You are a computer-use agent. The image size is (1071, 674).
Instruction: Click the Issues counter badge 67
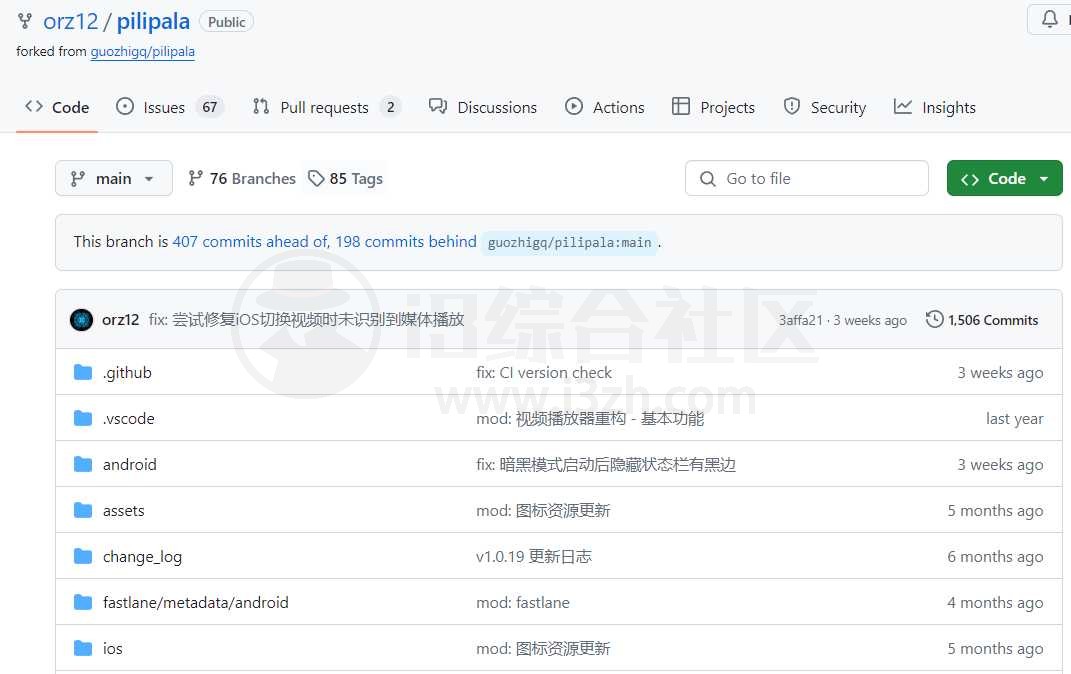(210, 107)
